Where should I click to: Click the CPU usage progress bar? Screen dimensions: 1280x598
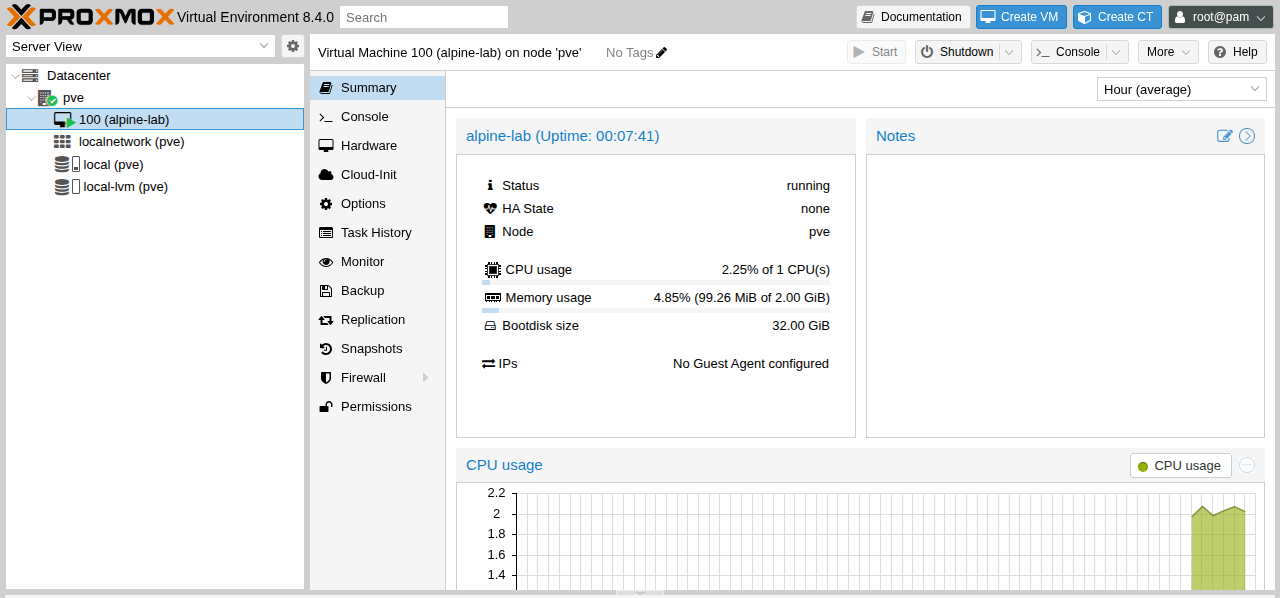[x=656, y=283]
